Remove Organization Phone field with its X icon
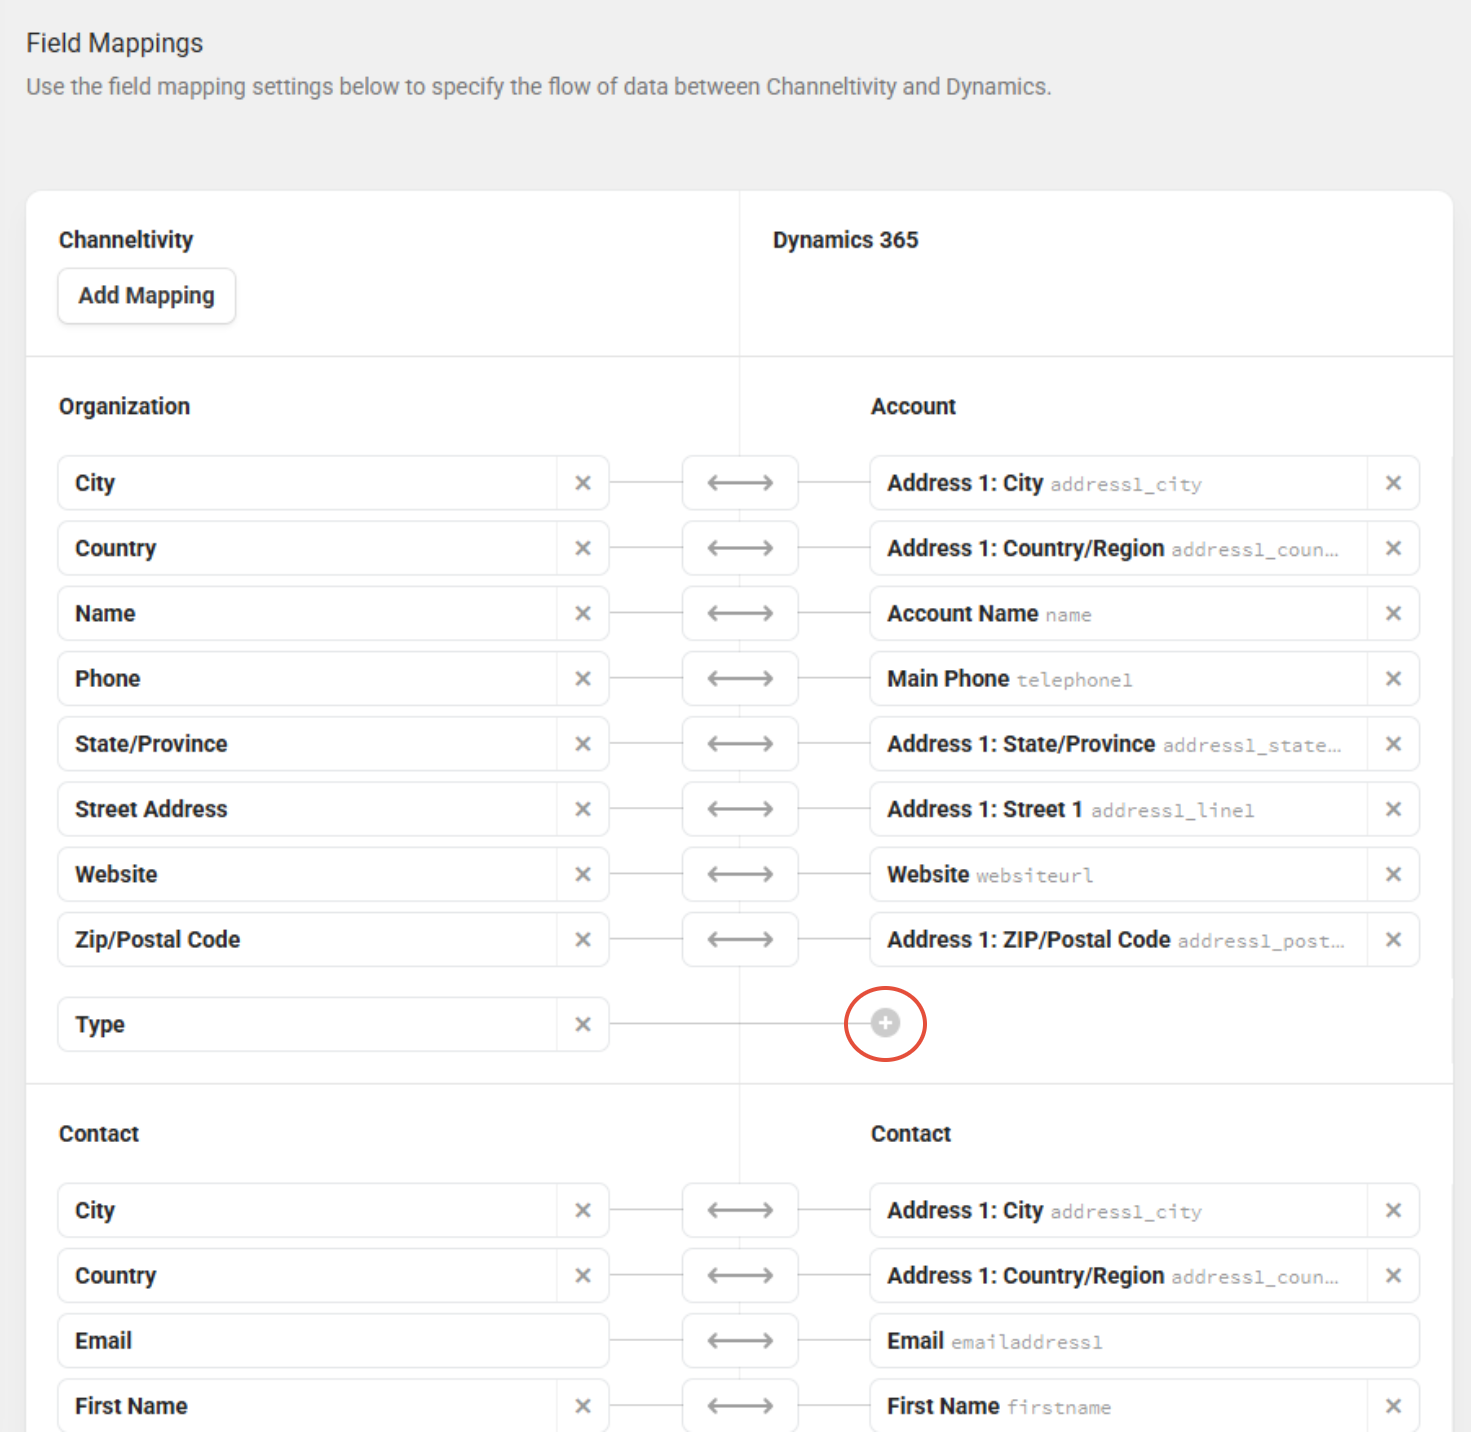This screenshot has height=1432, width=1471. [583, 678]
